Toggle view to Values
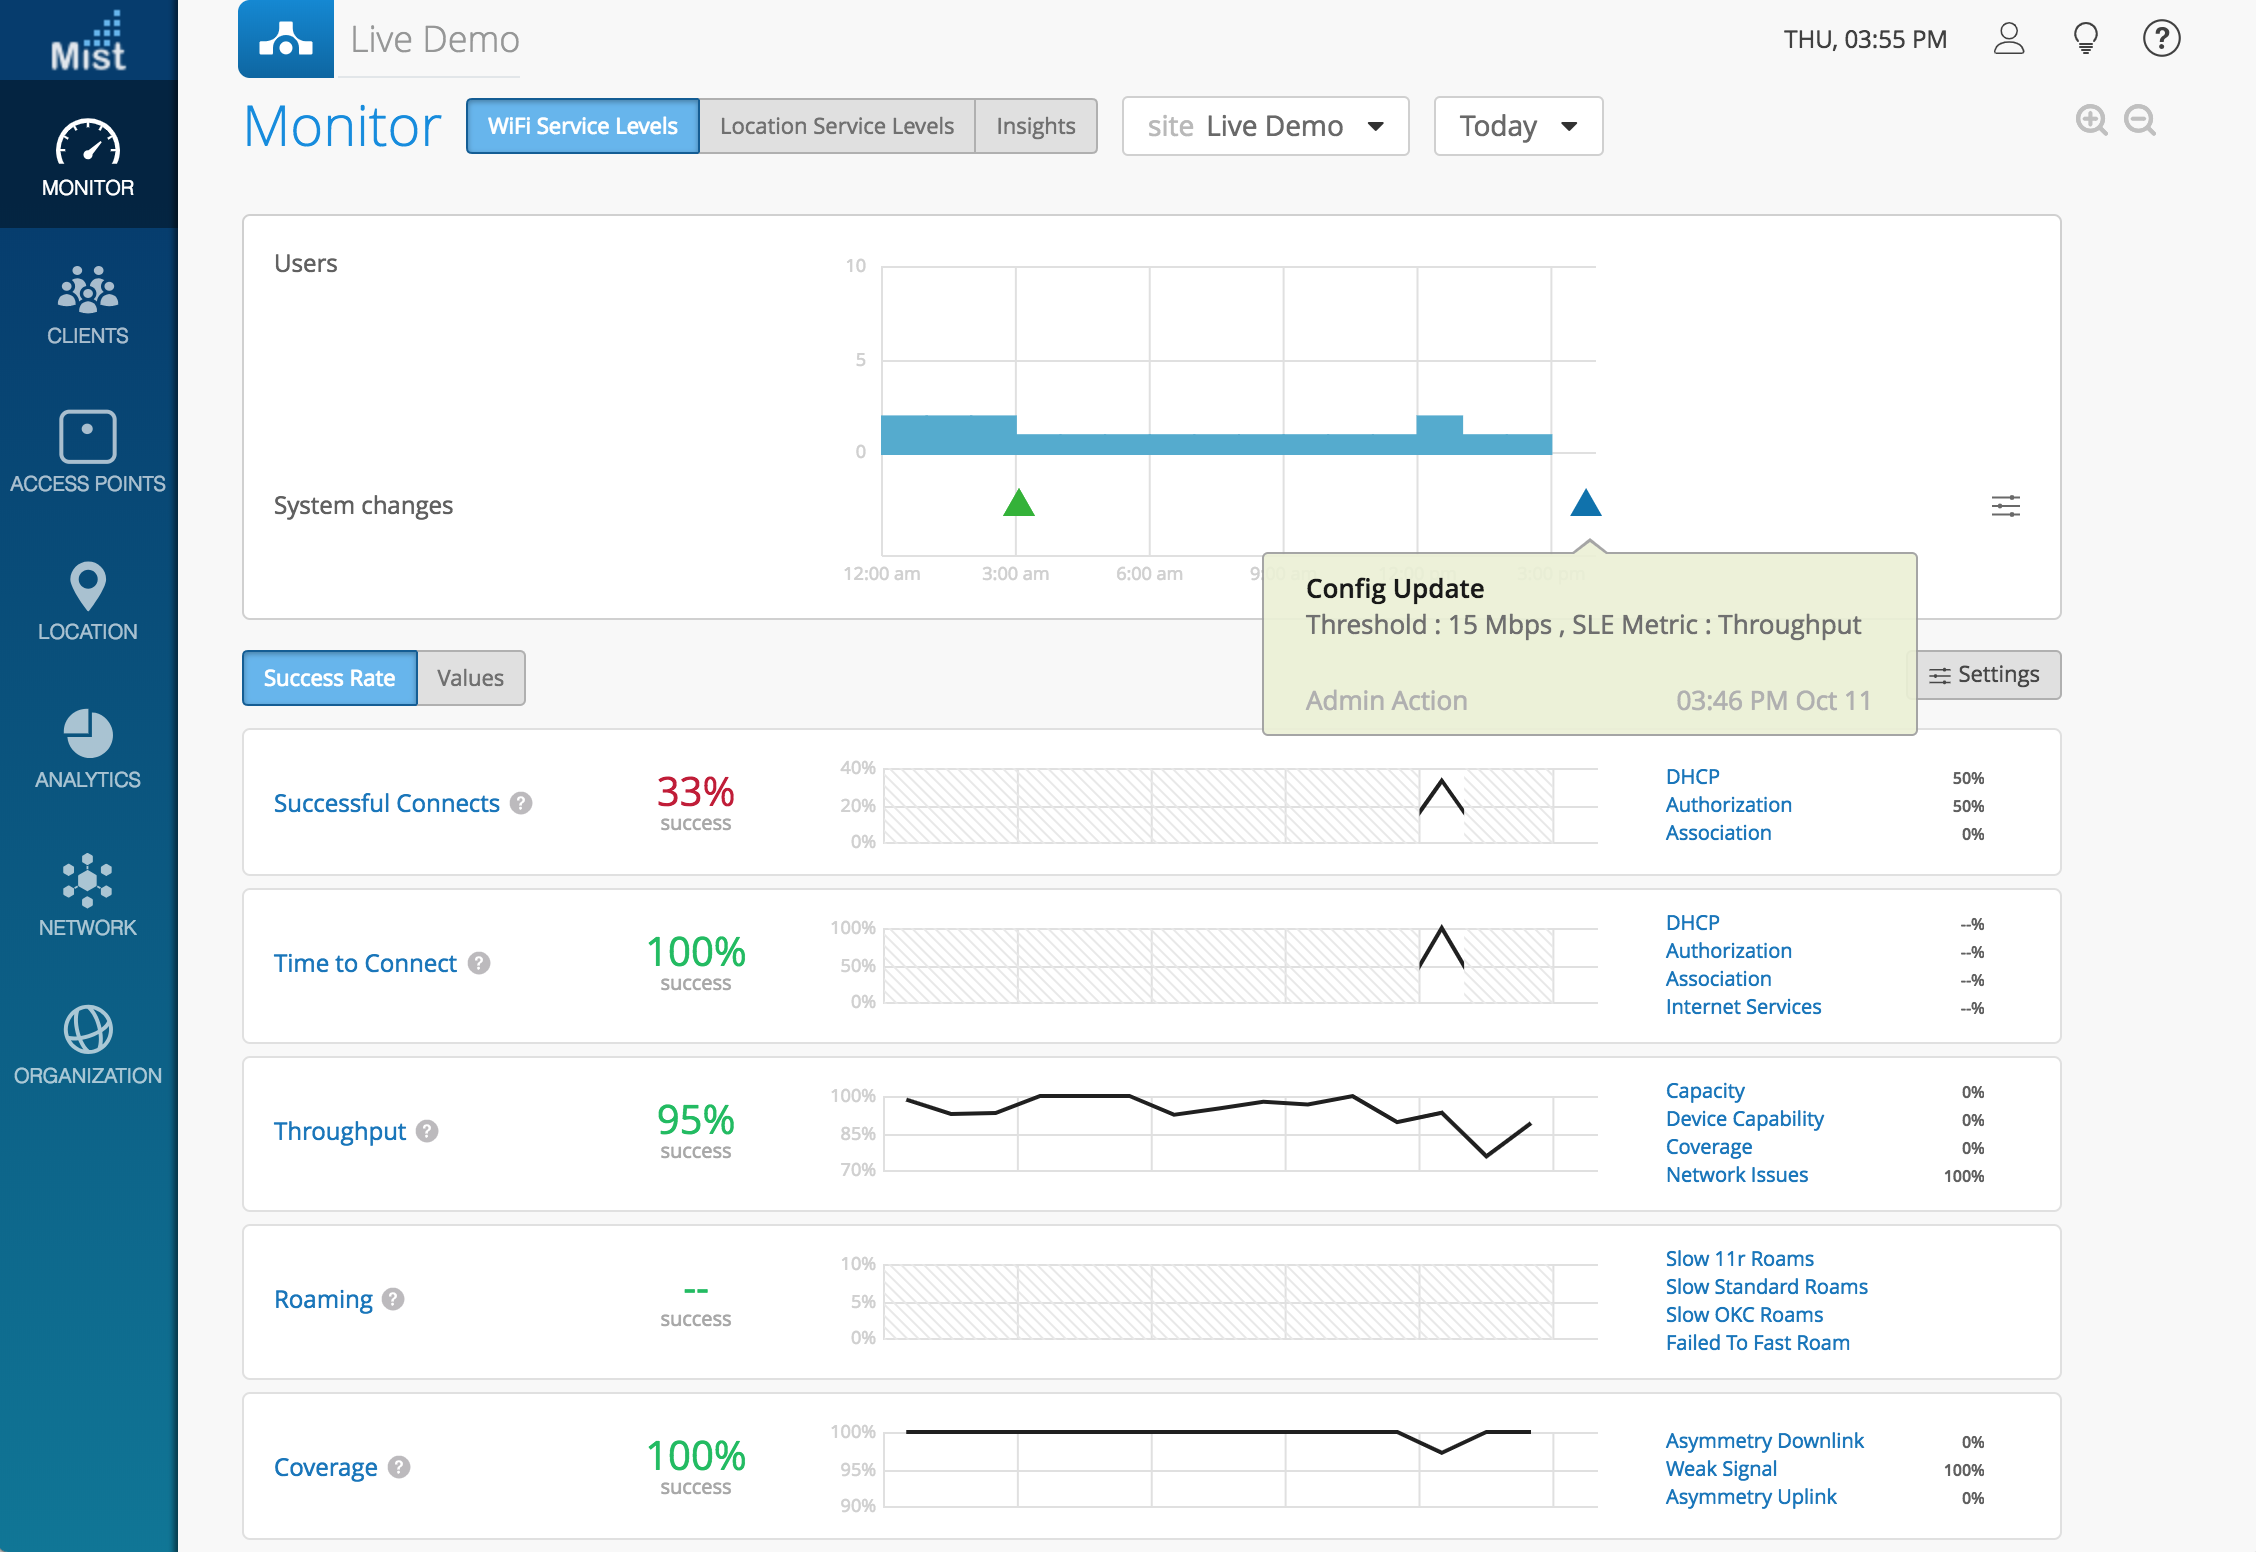The width and height of the screenshot is (2256, 1552). (470, 678)
